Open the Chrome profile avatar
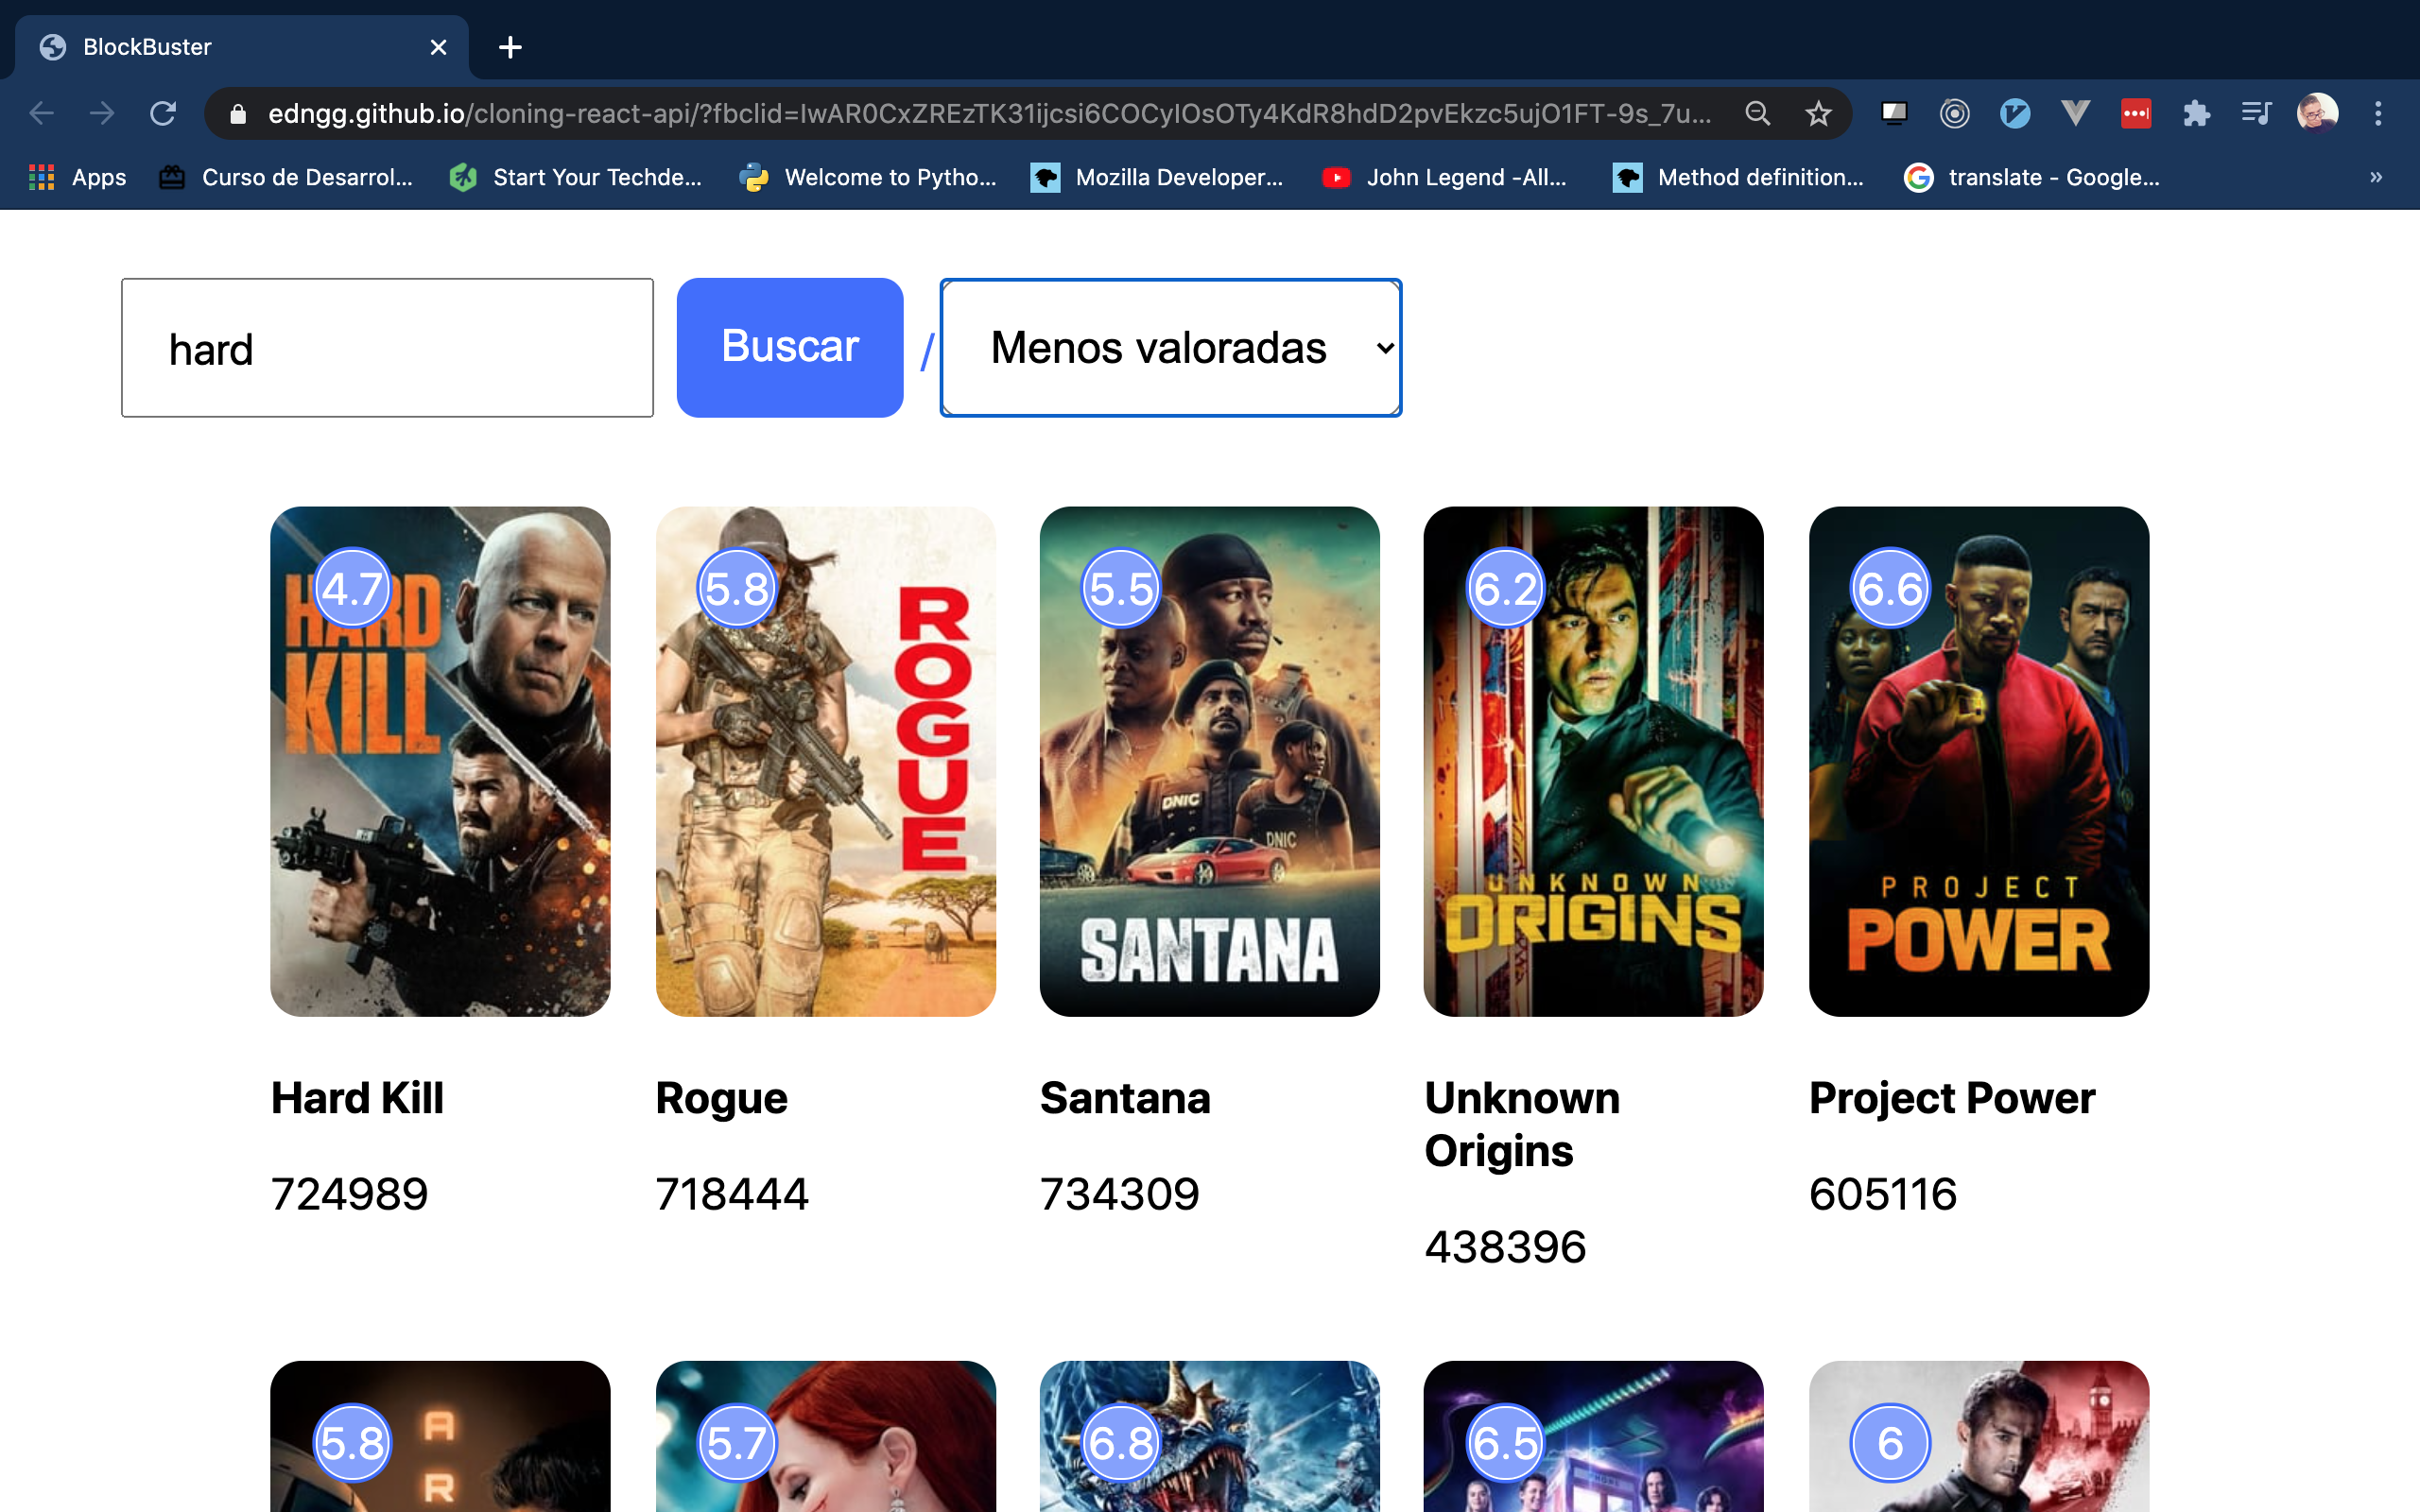 [2317, 113]
